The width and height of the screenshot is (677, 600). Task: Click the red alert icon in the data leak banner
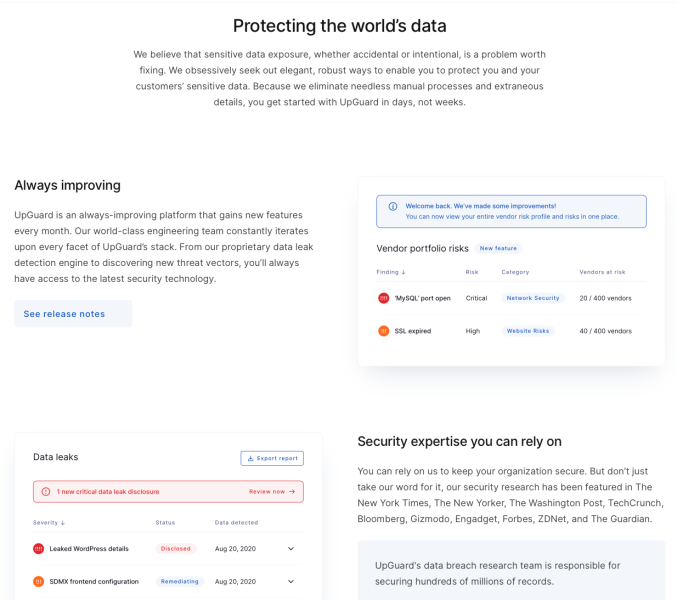coord(46,492)
